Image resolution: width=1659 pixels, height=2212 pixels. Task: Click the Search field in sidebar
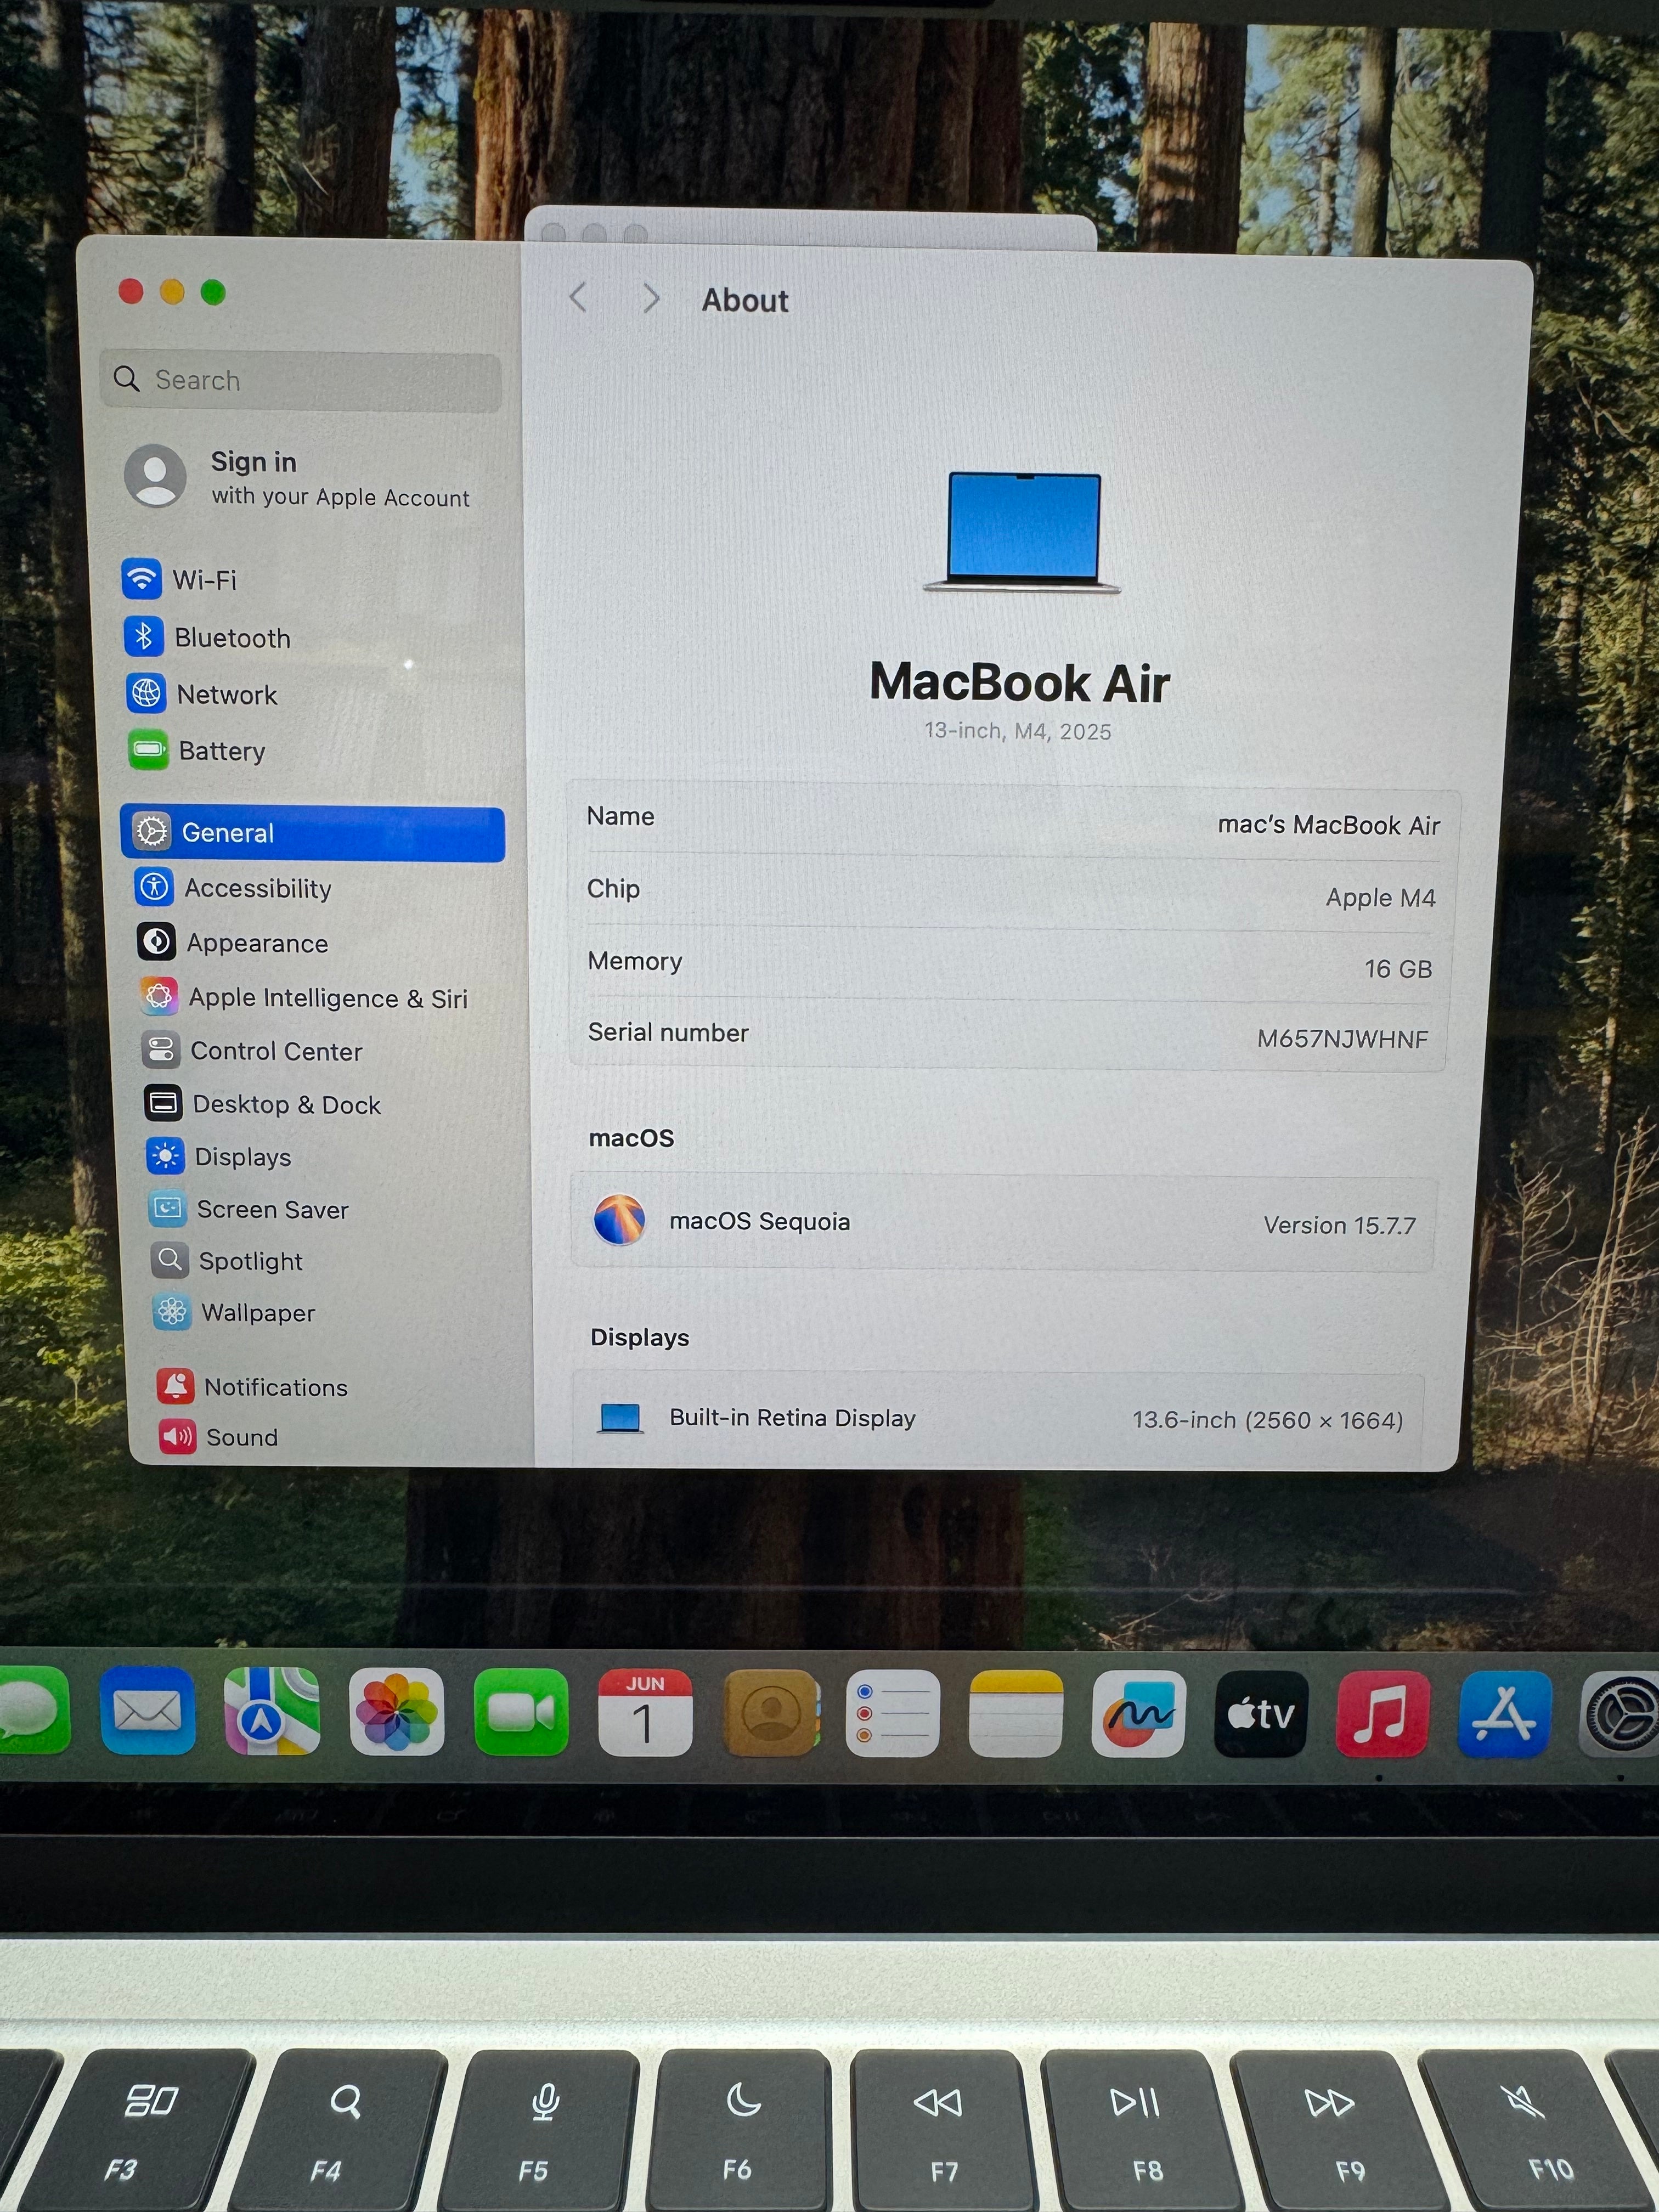(301, 381)
